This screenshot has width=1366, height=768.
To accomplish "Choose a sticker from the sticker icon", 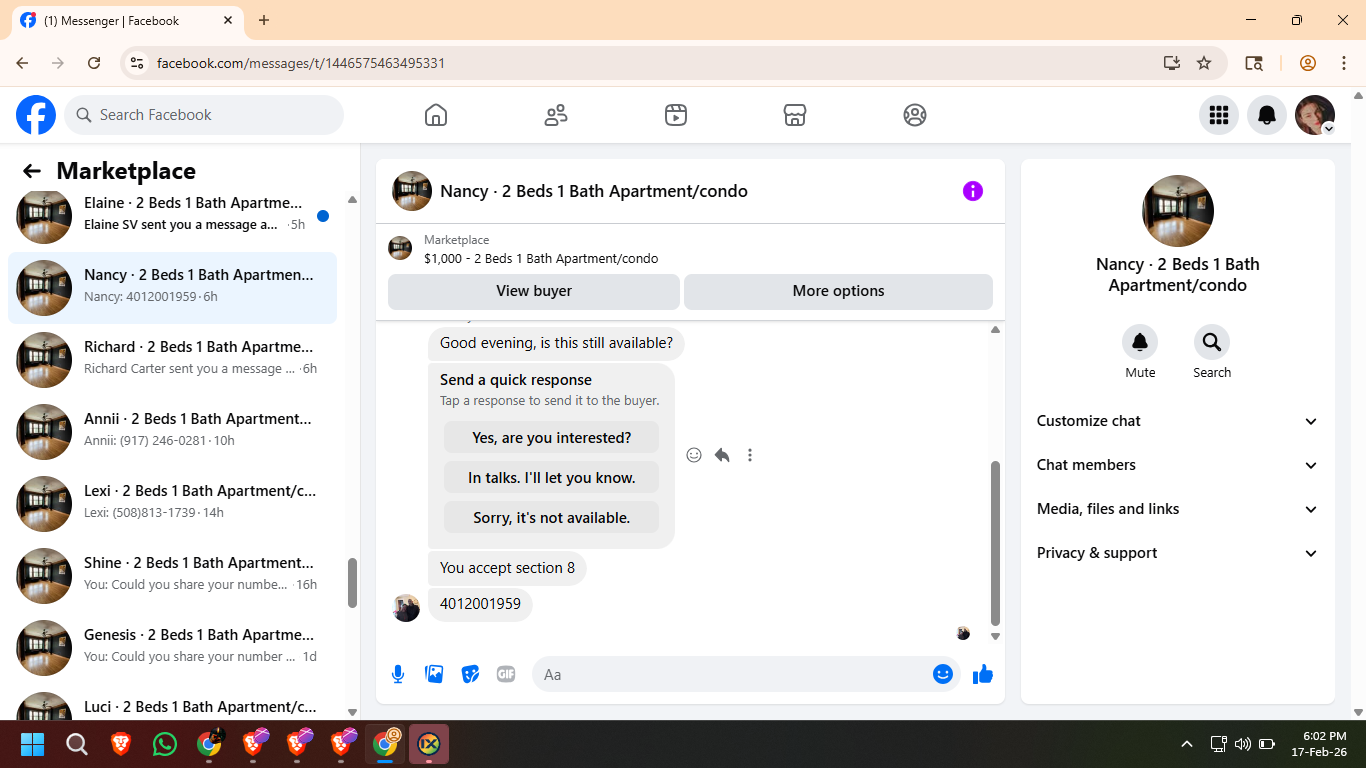I will [x=470, y=674].
